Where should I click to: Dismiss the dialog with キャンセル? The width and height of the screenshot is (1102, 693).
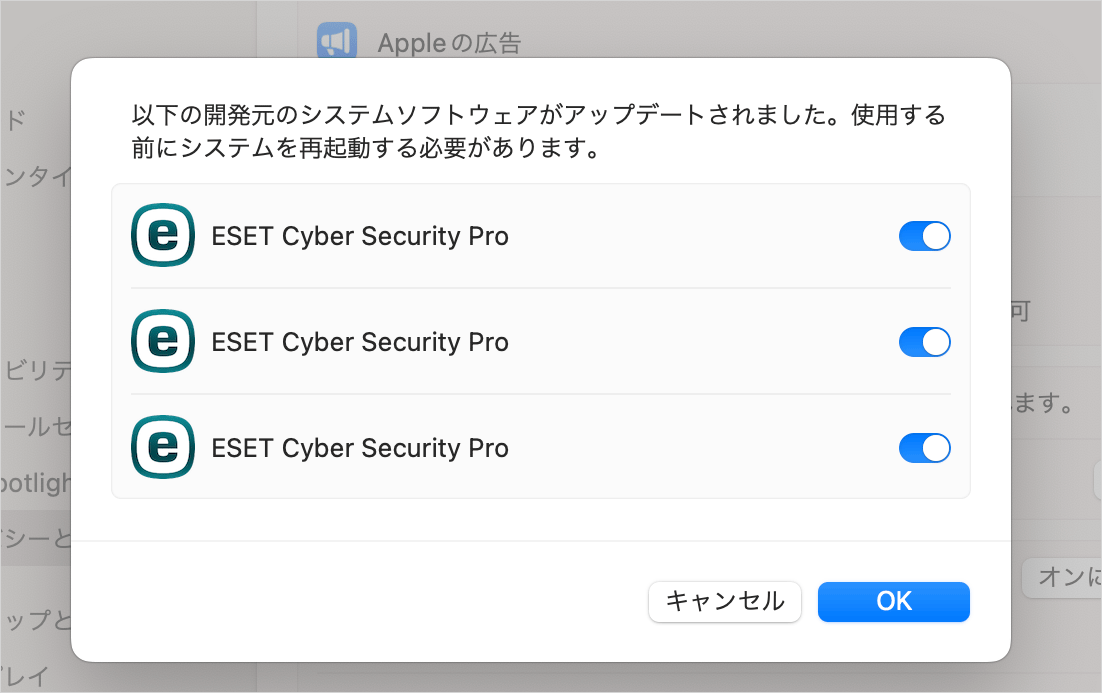tap(725, 602)
